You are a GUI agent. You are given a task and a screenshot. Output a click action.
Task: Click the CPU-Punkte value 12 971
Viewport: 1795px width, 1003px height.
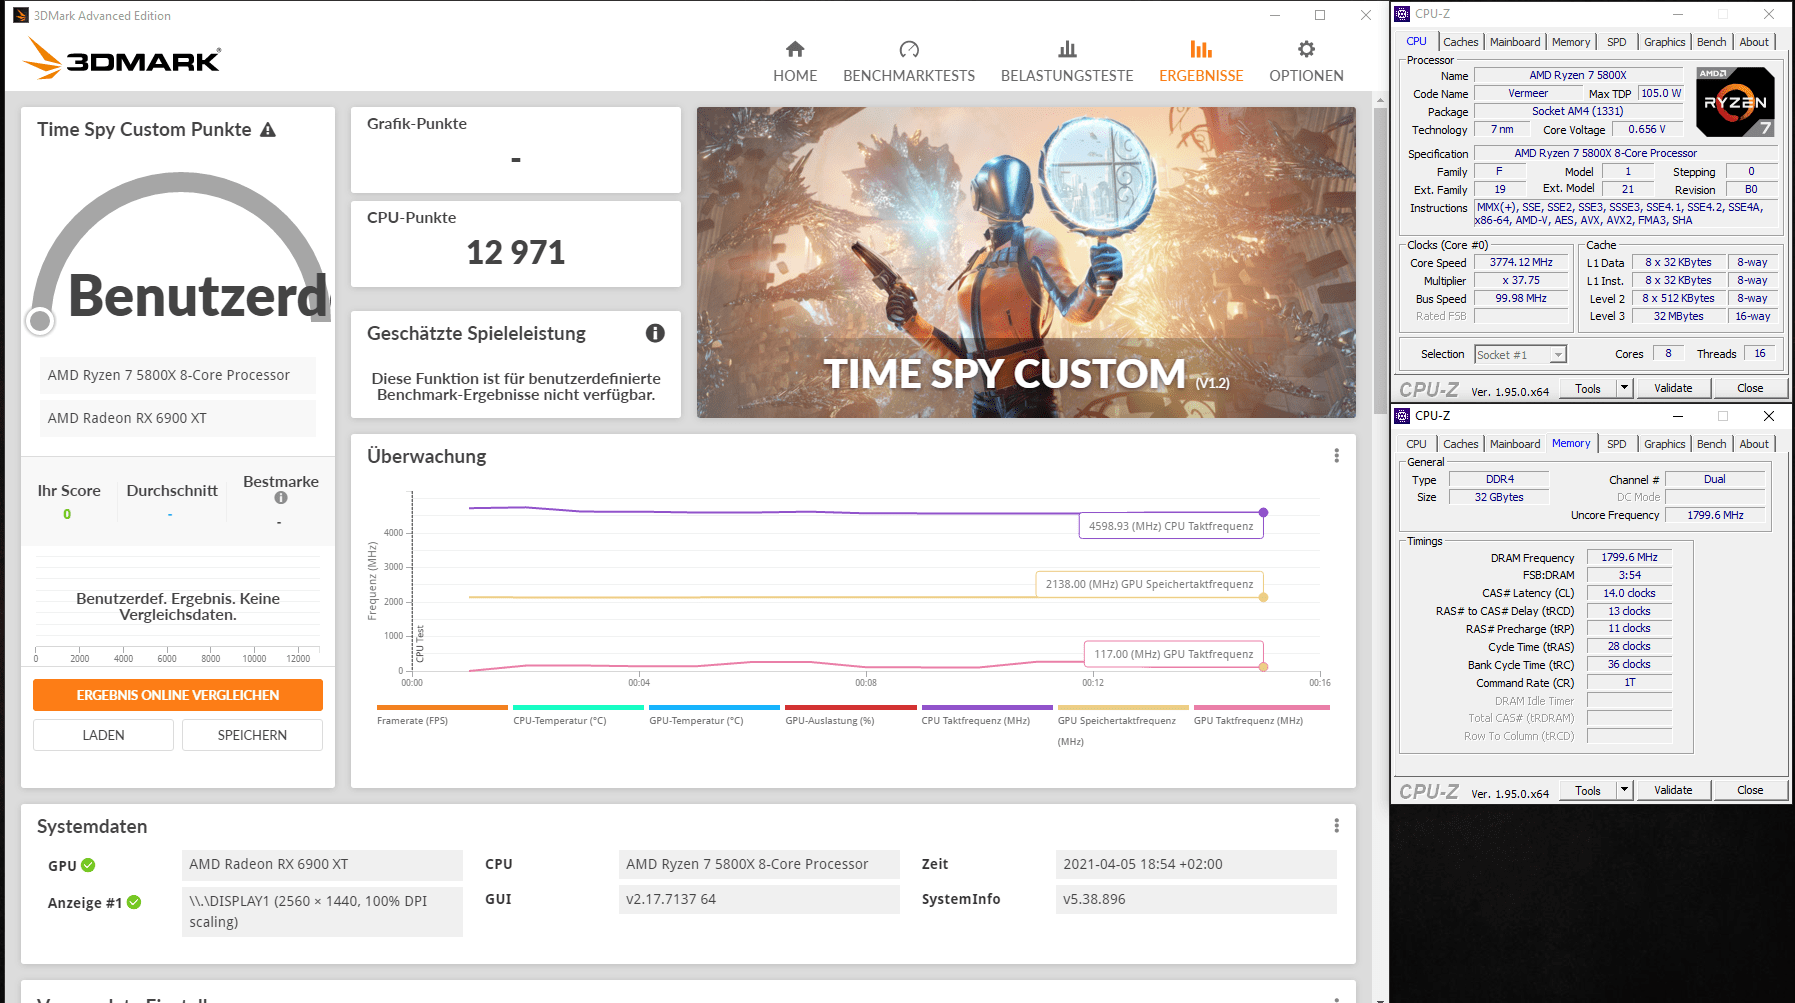516,252
